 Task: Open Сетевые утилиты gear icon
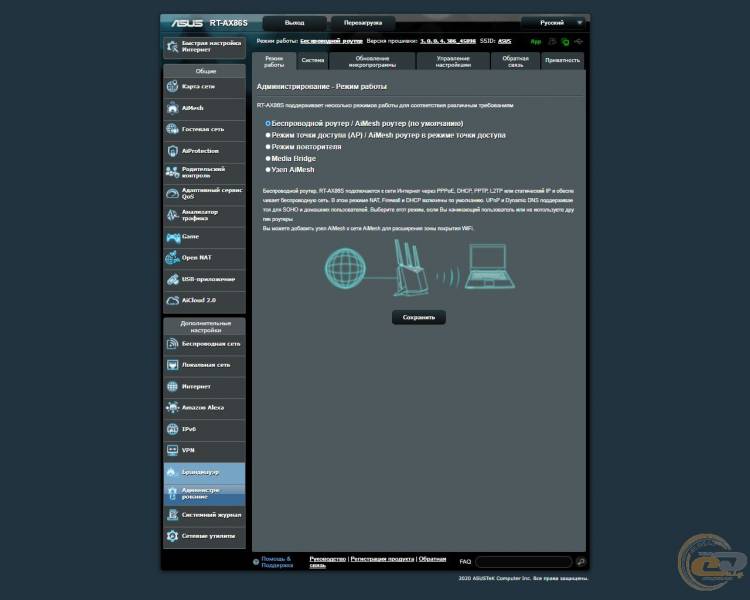click(x=172, y=536)
